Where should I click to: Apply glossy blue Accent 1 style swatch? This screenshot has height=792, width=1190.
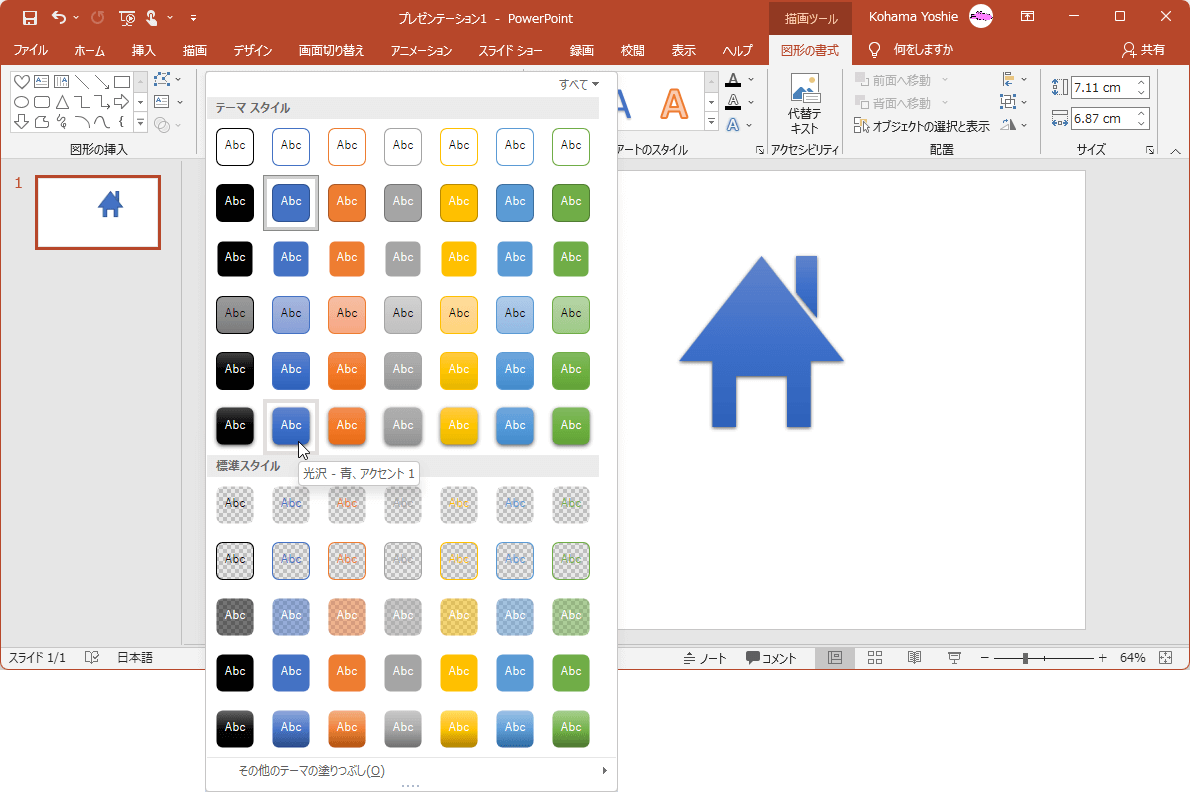[291, 426]
